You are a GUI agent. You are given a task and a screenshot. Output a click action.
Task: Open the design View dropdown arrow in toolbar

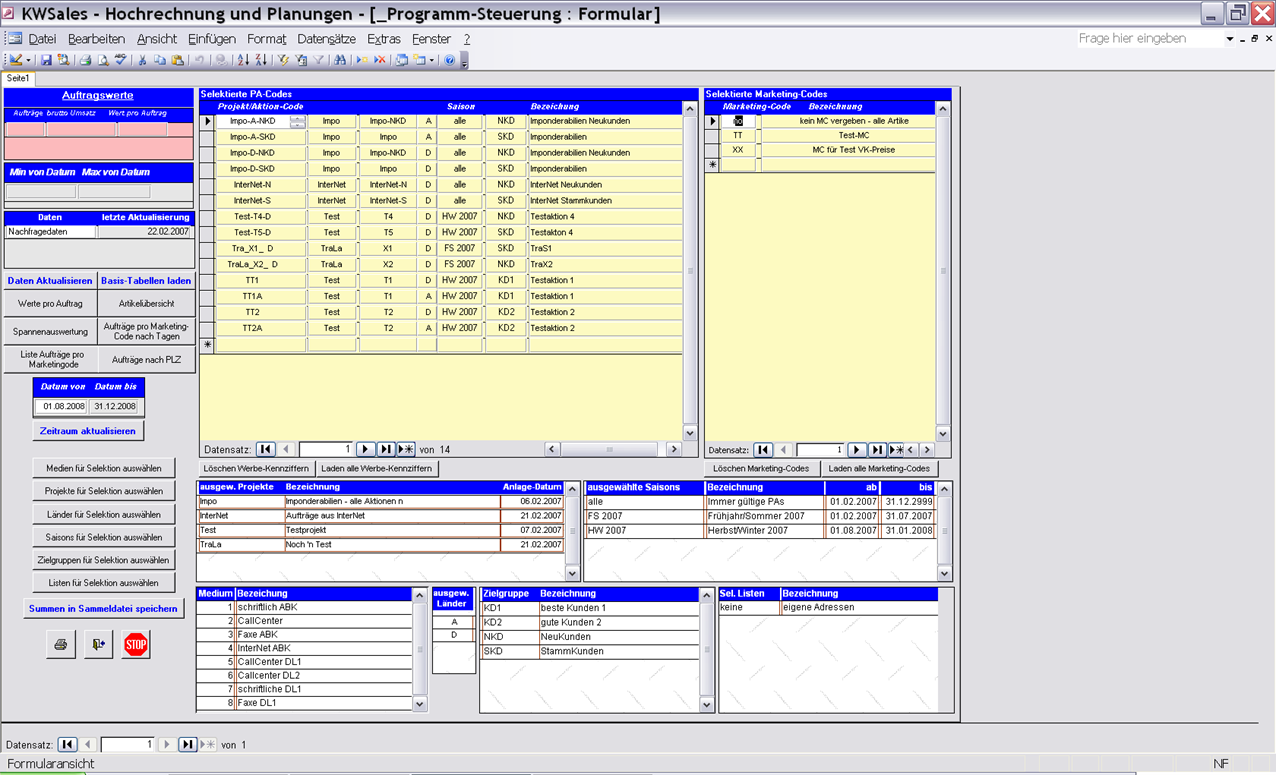click(29, 60)
